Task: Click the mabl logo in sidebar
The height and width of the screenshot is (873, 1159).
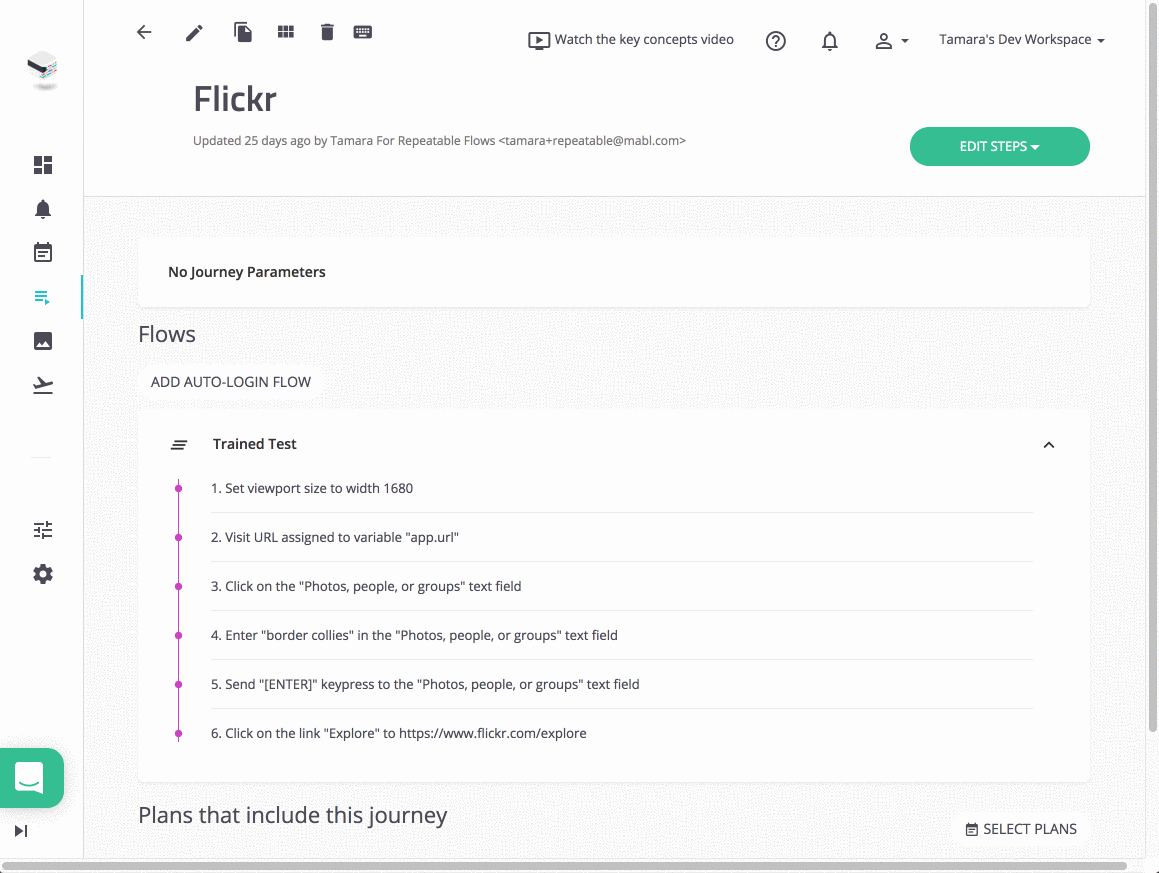Action: point(43,69)
